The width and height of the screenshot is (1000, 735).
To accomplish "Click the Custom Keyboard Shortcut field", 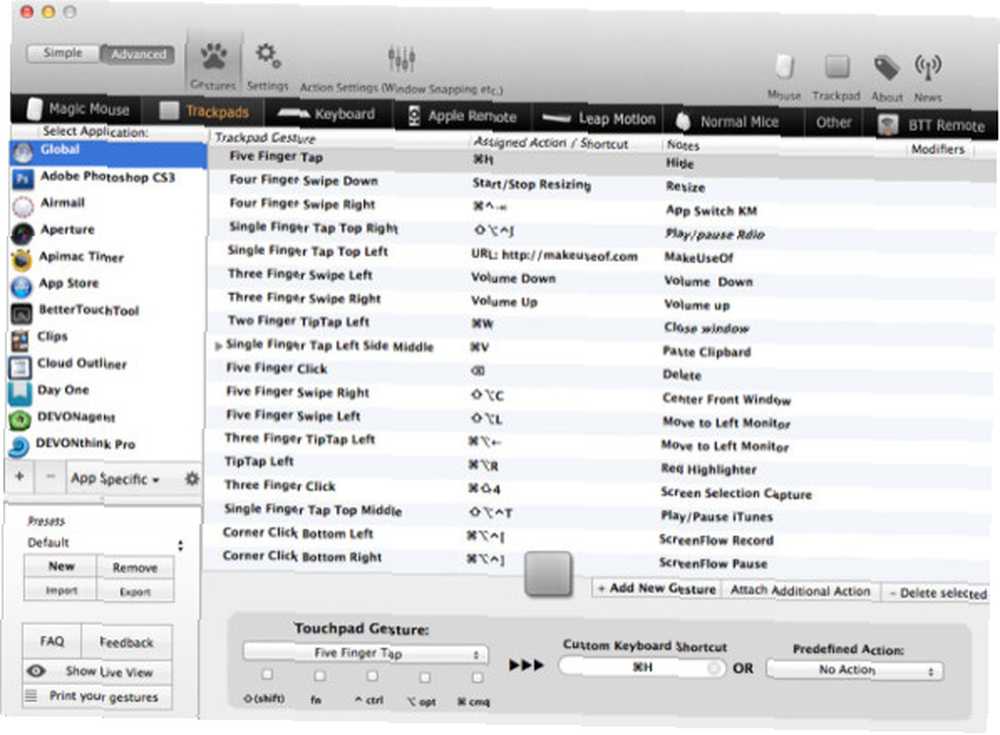I will [x=642, y=667].
